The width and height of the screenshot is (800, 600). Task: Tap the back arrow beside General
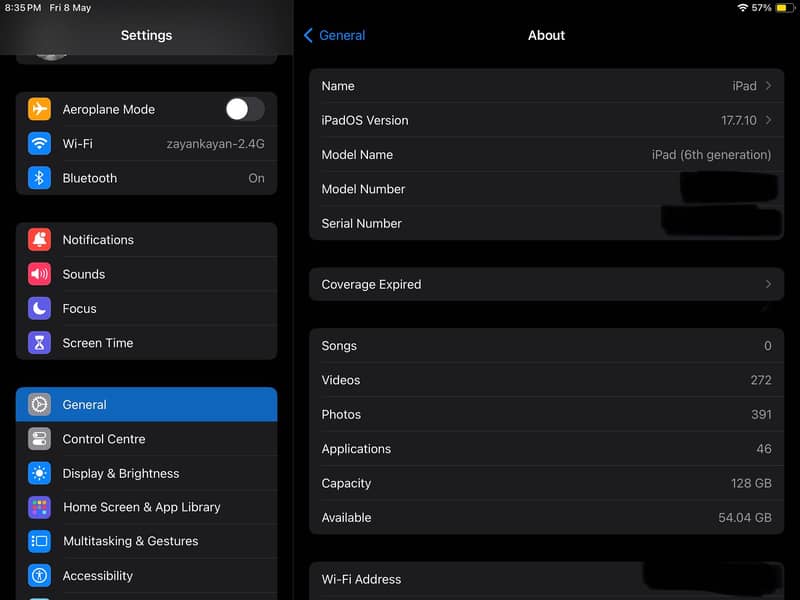tap(308, 35)
